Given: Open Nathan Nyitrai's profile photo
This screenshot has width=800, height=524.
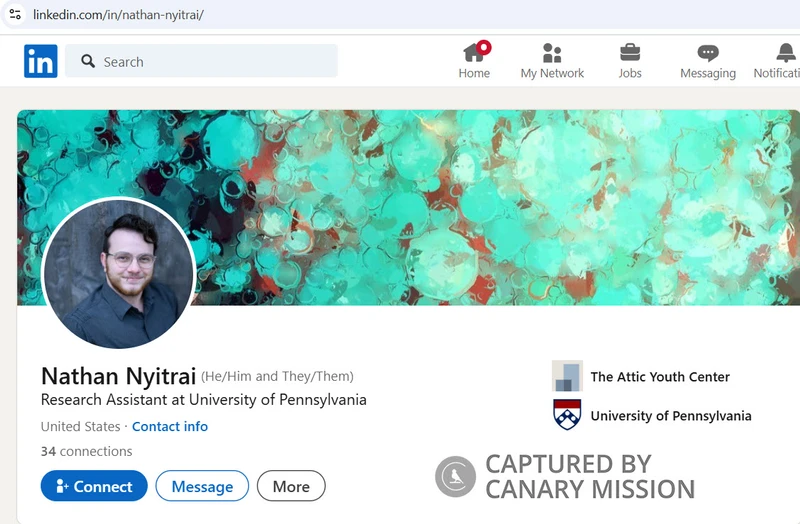Looking at the screenshot, I should [x=119, y=274].
